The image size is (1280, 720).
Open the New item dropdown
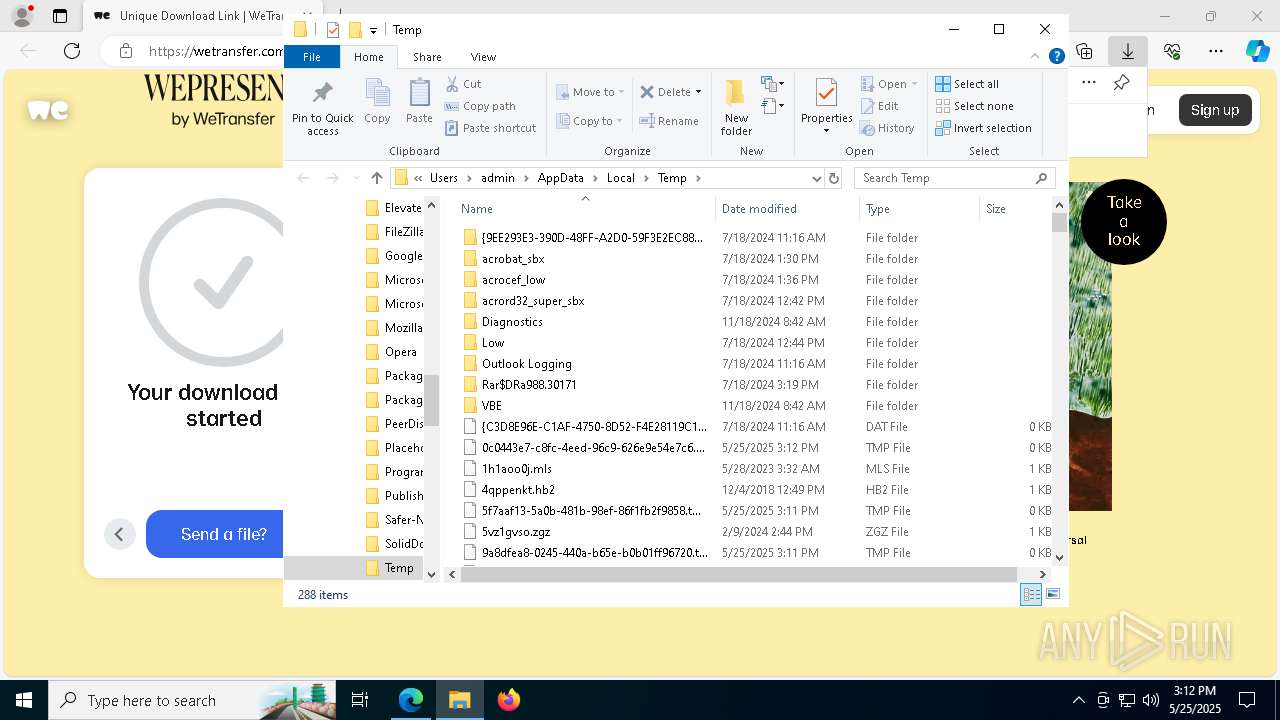pyautogui.click(x=772, y=84)
